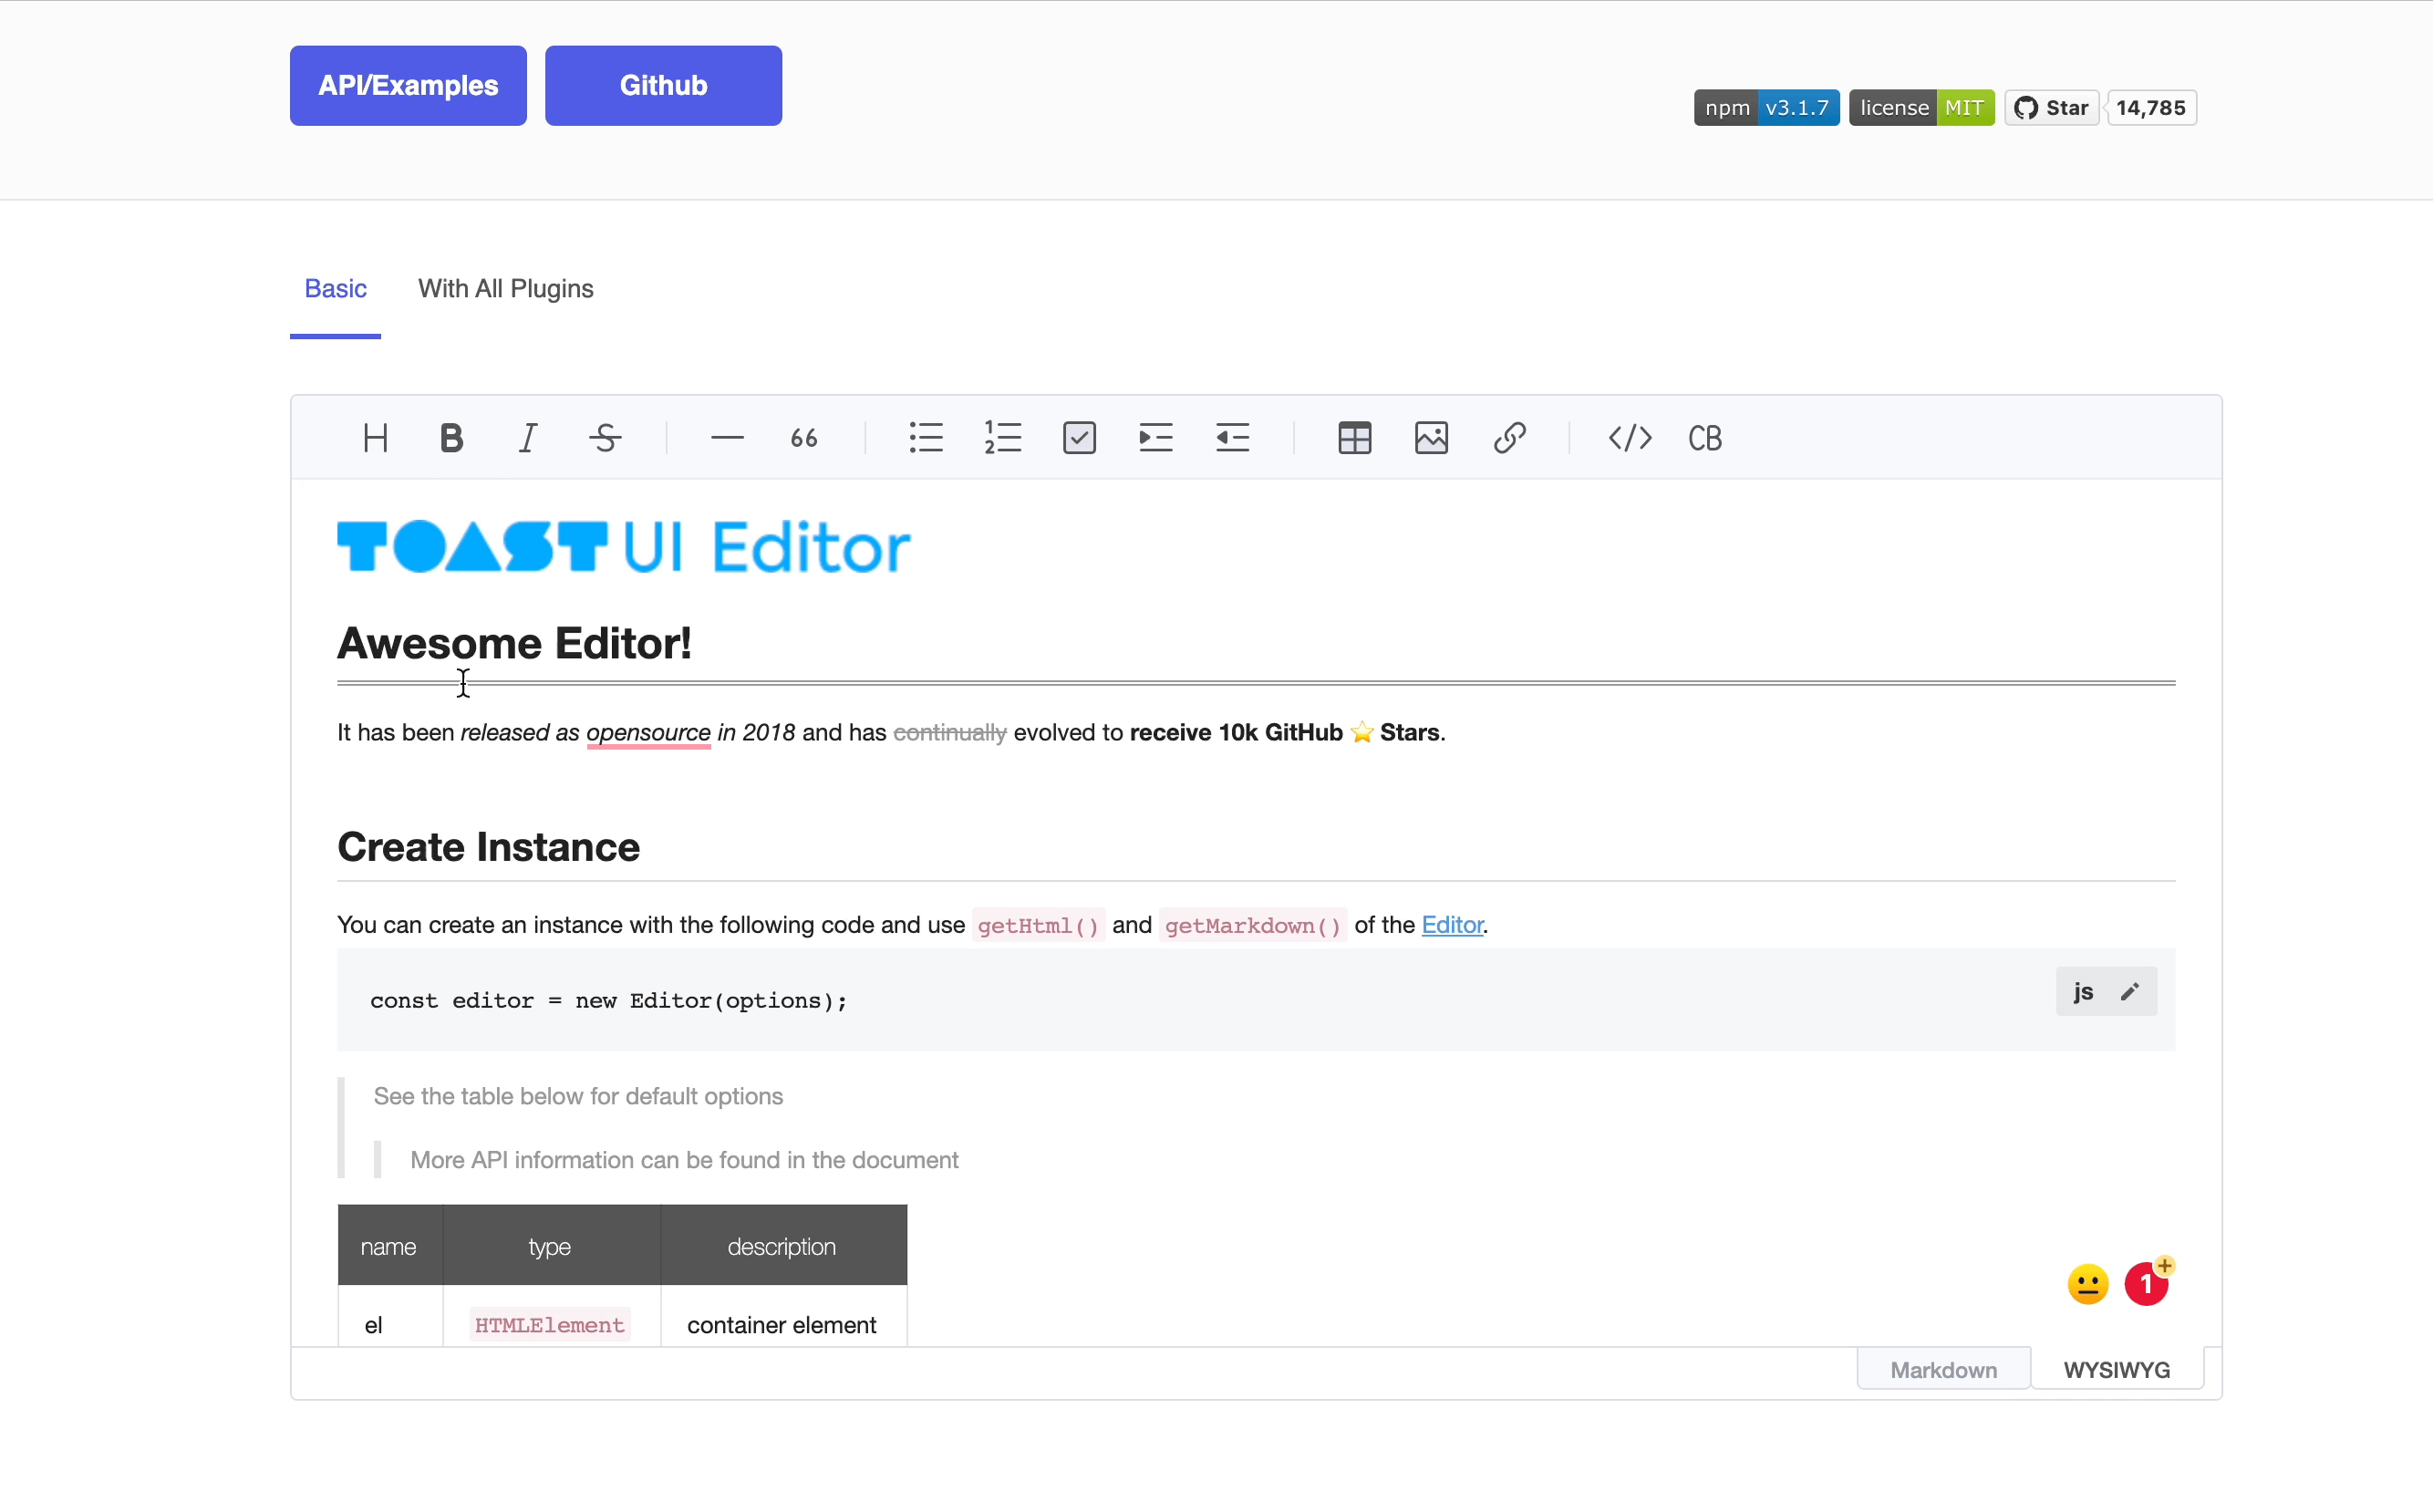This screenshot has height=1512, width=2433.
Task: Outdent the current line
Action: pyautogui.click(x=1232, y=438)
